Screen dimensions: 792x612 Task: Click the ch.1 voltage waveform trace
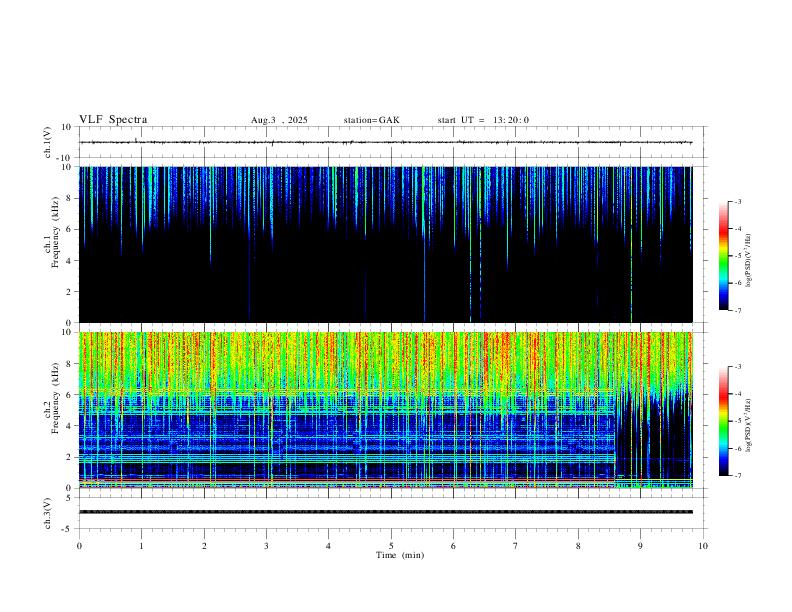pyautogui.click(x=385, y=142)
